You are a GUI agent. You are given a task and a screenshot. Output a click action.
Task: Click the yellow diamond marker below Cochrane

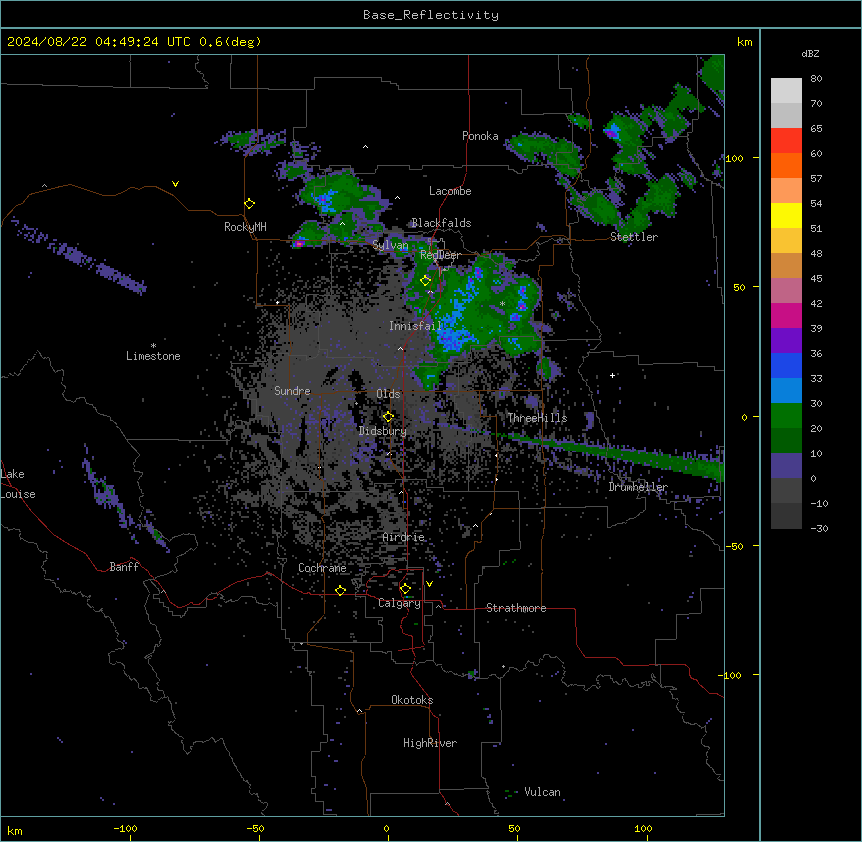pyautogui.click(x=341, y=590)
